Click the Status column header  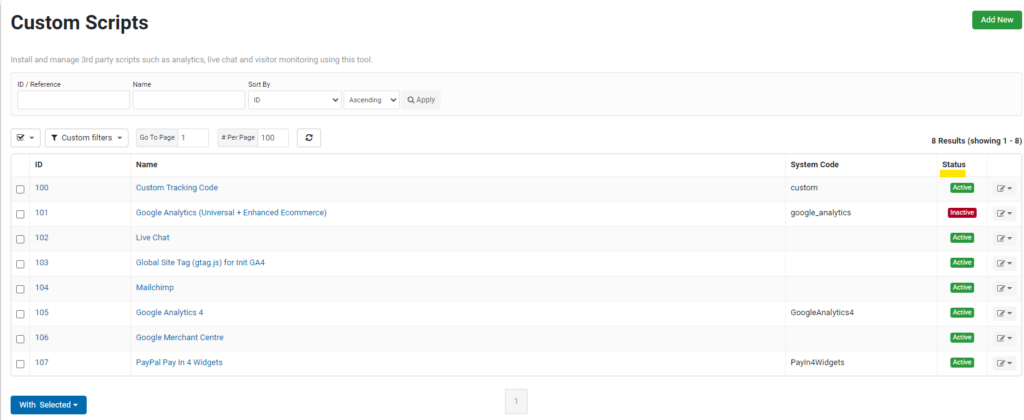click(x=953, y=165)
